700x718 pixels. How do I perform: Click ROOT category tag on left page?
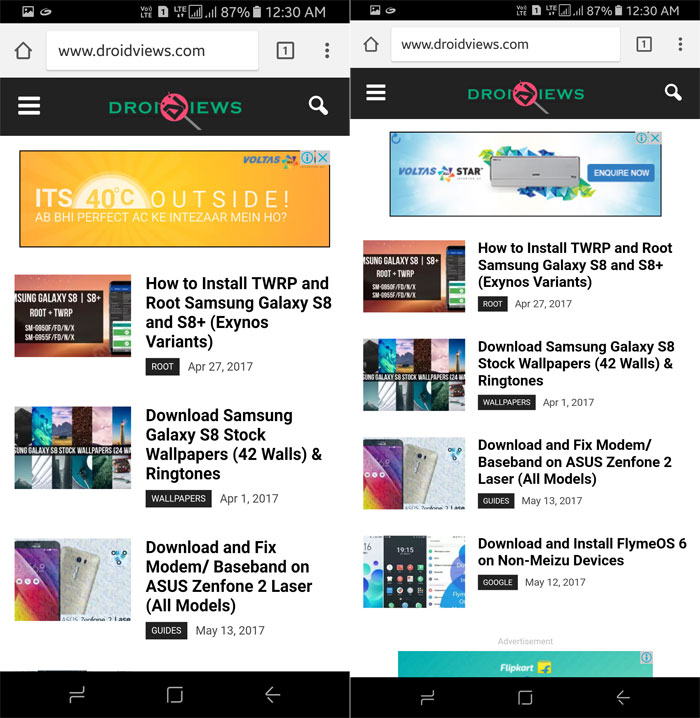click(x=162, y=366)
